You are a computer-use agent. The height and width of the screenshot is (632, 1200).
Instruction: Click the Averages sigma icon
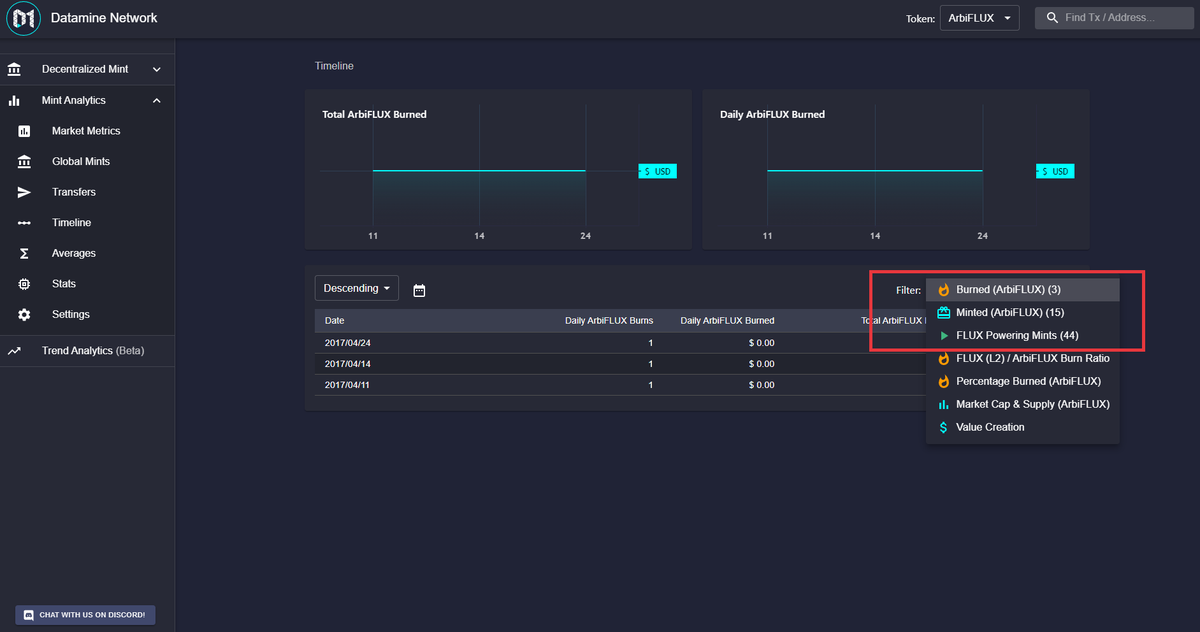click(x=24, y=253)
